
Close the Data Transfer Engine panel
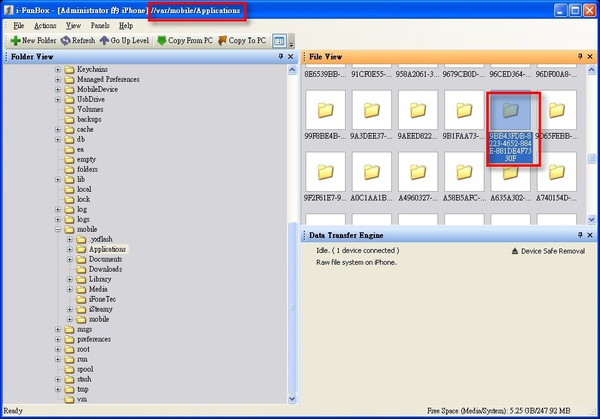(x=589, y=234)
